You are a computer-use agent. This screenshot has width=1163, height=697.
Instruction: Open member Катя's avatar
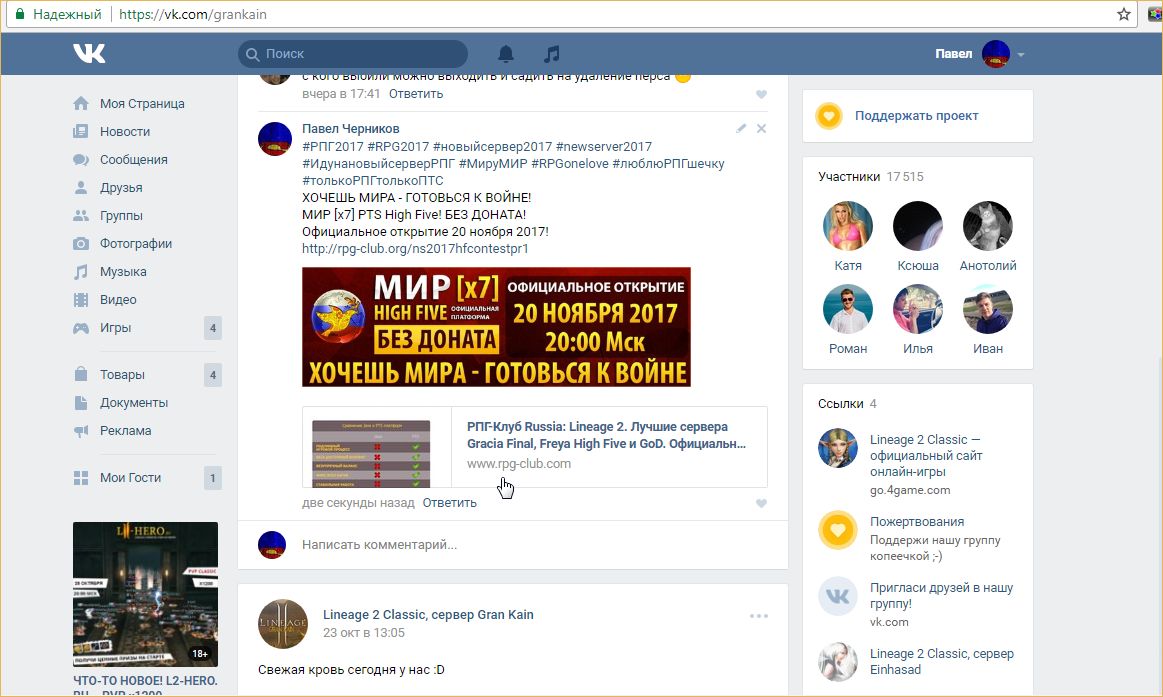[x=848, y=225]
